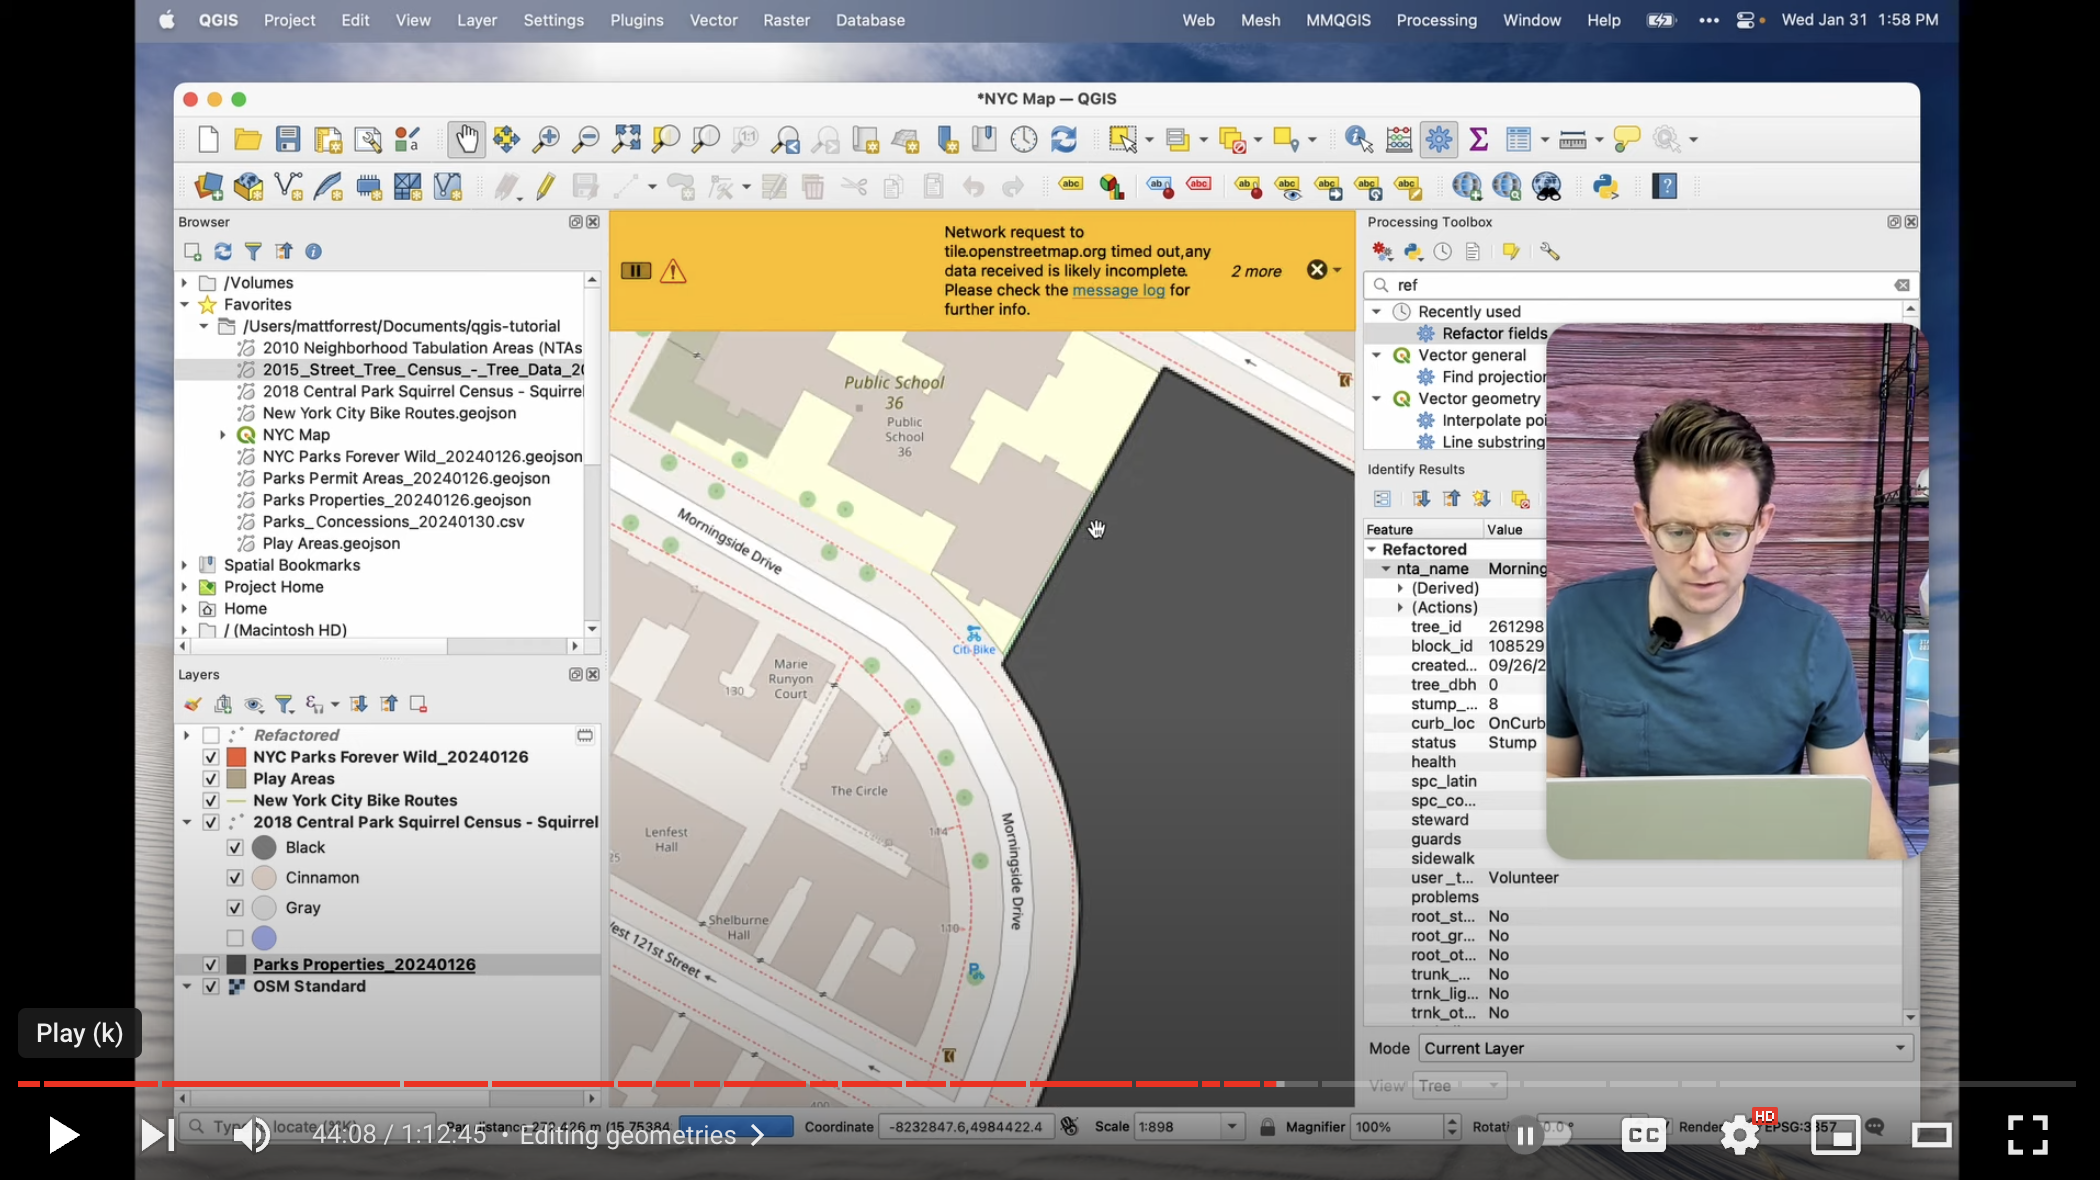Open the Processing Toolbox gear icon
This screenshot has height=1180, width=2100.
[x=1439, y=139]
